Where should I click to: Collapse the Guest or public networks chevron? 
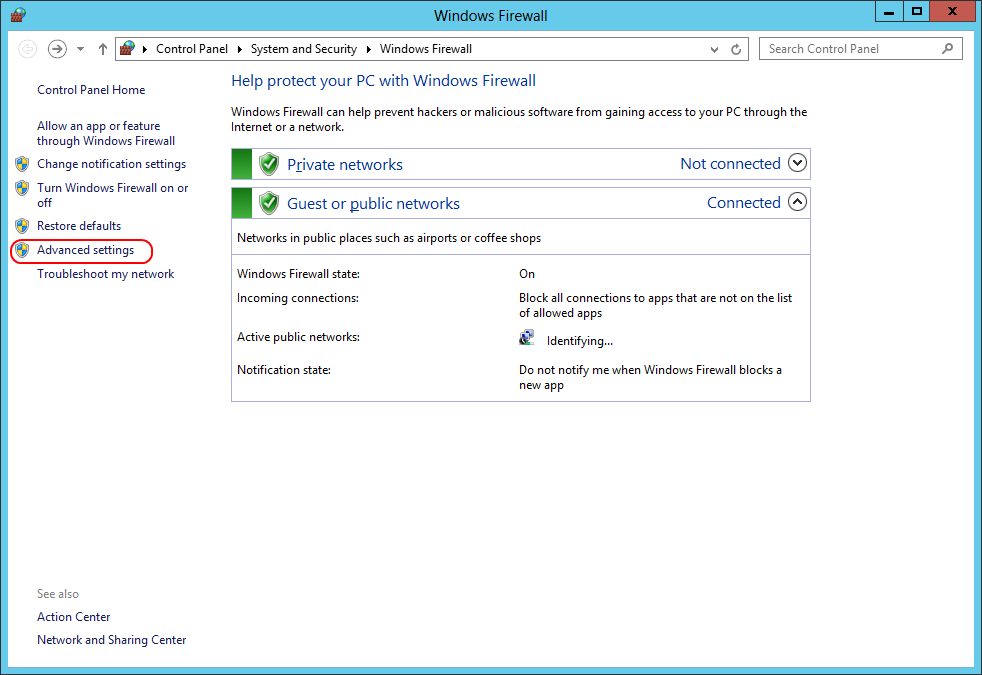tap(797, 202)
